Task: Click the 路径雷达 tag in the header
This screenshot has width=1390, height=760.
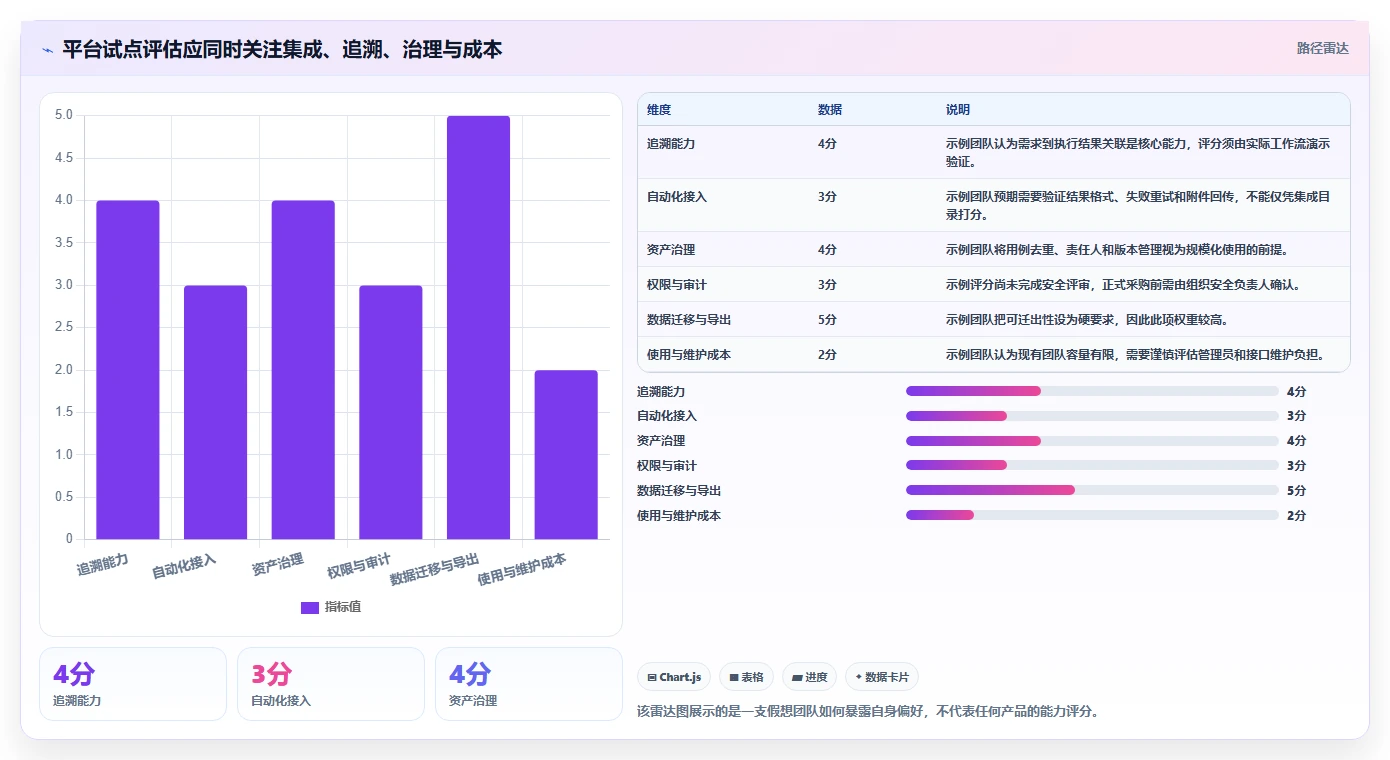Action: point(1322,48)
